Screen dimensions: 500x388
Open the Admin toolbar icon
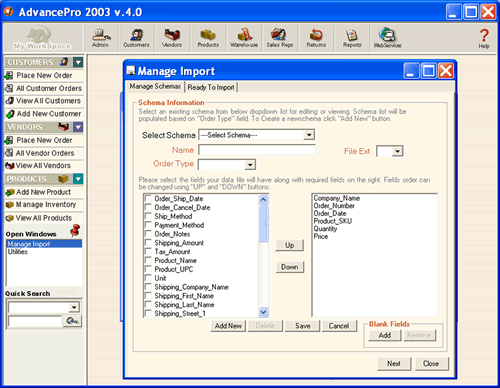[x=101, y=38]
